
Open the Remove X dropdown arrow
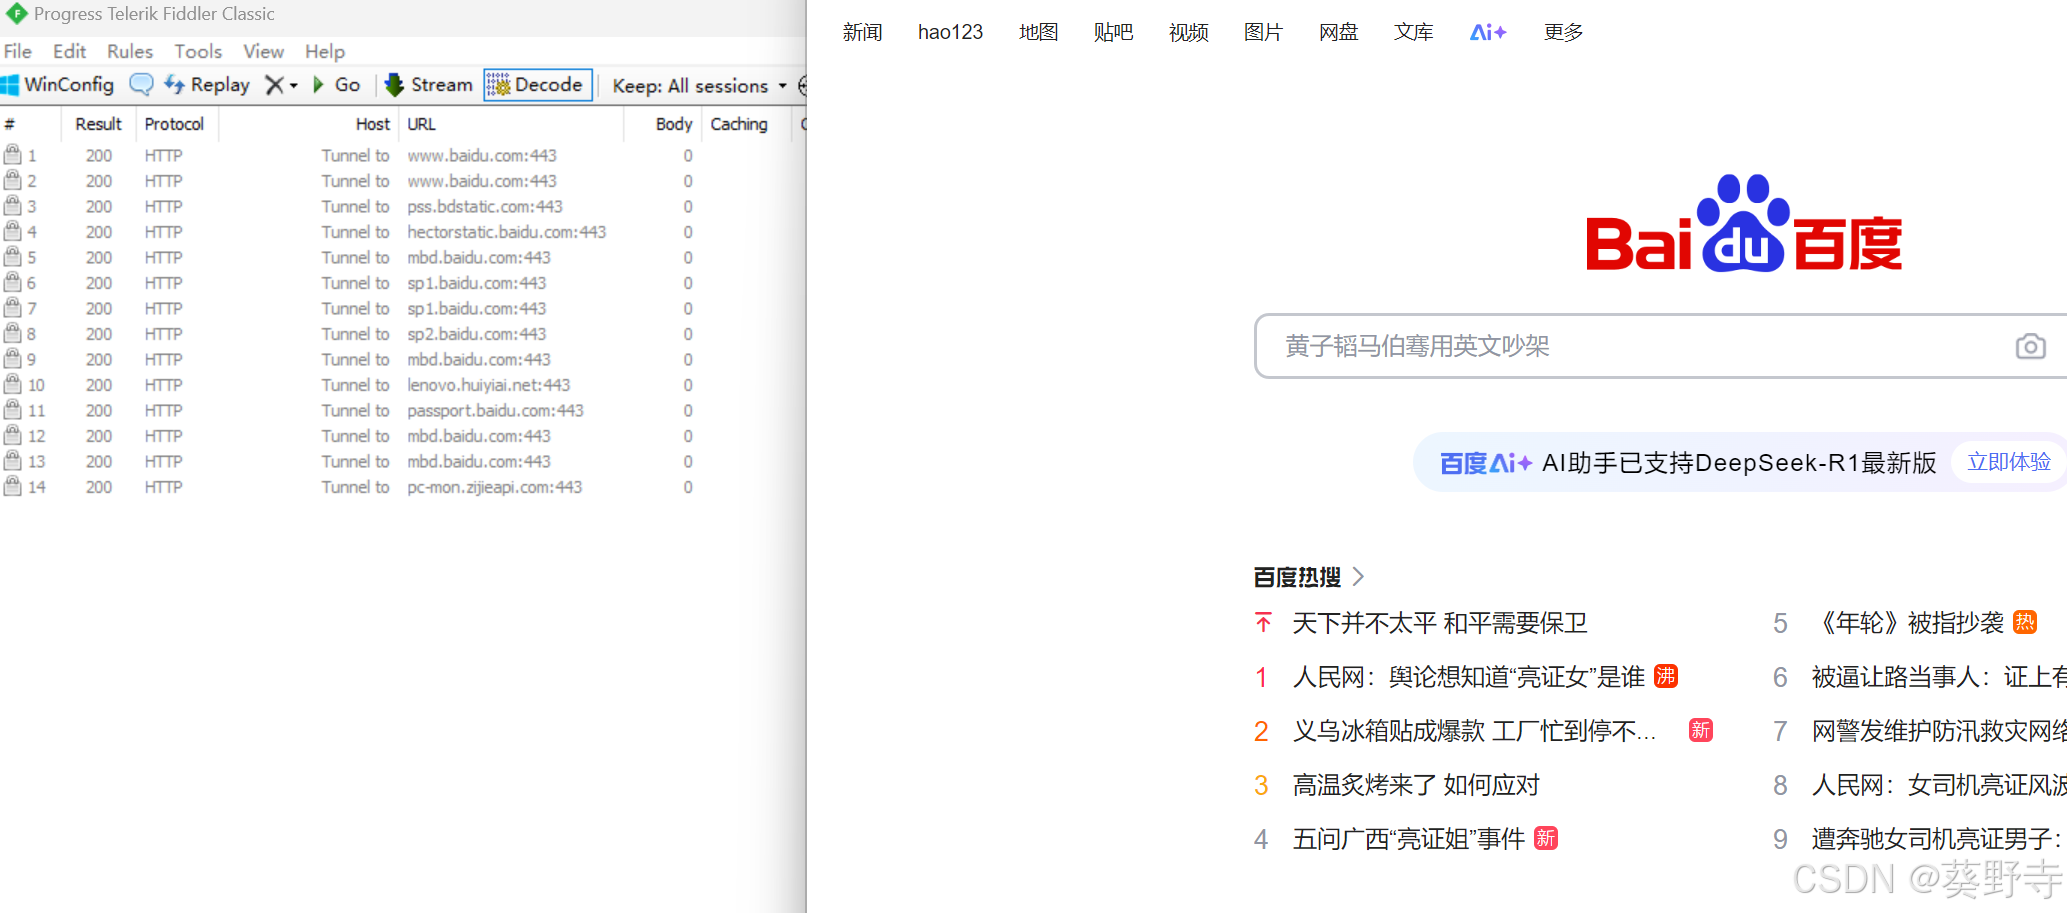(x=294, y=86)
